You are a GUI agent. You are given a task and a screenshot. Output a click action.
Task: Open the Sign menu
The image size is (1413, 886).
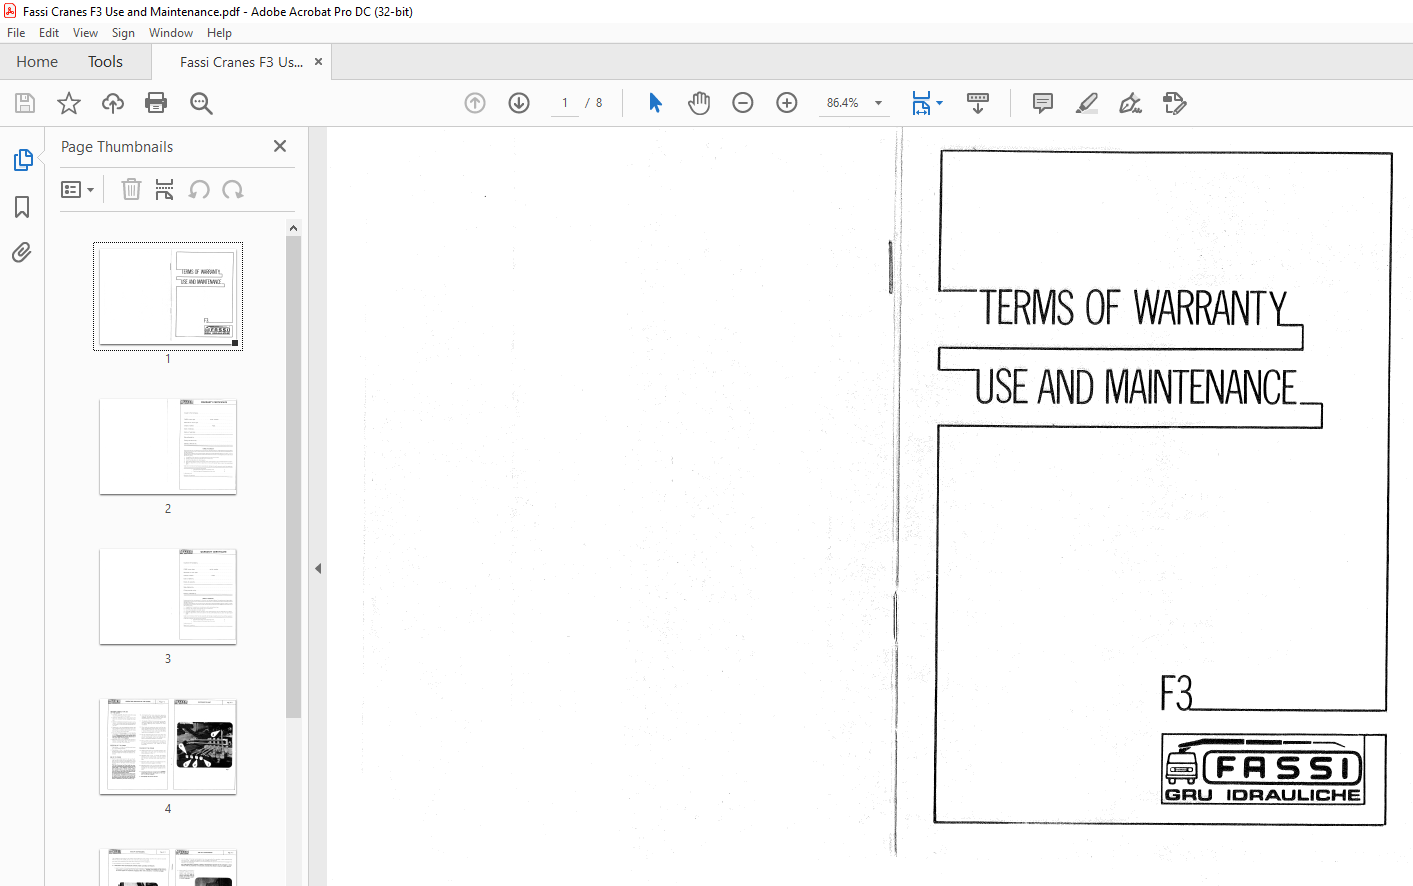pyautogui.click(x=123, y=33)
